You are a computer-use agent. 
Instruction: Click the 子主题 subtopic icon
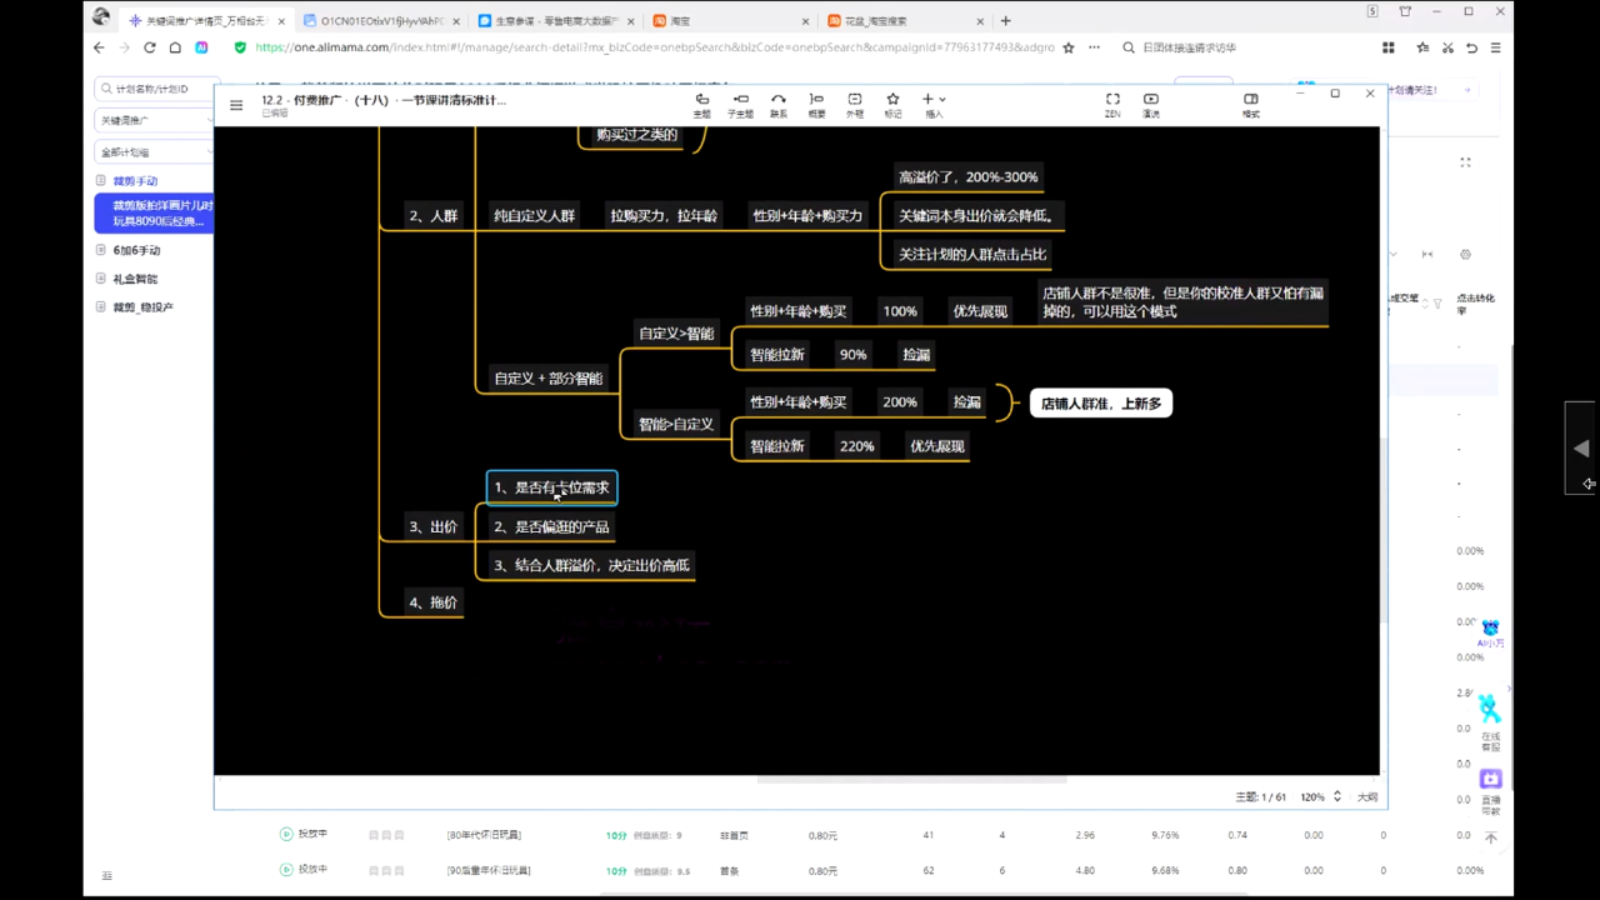740,100
